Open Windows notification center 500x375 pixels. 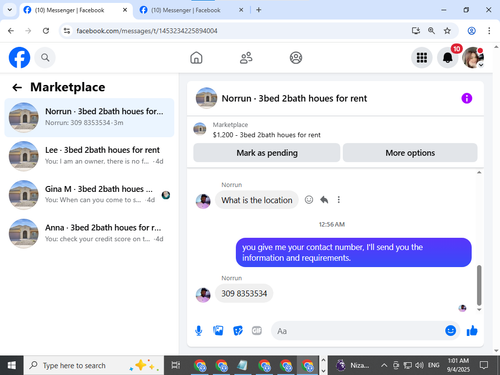click(x=484, y=365)
